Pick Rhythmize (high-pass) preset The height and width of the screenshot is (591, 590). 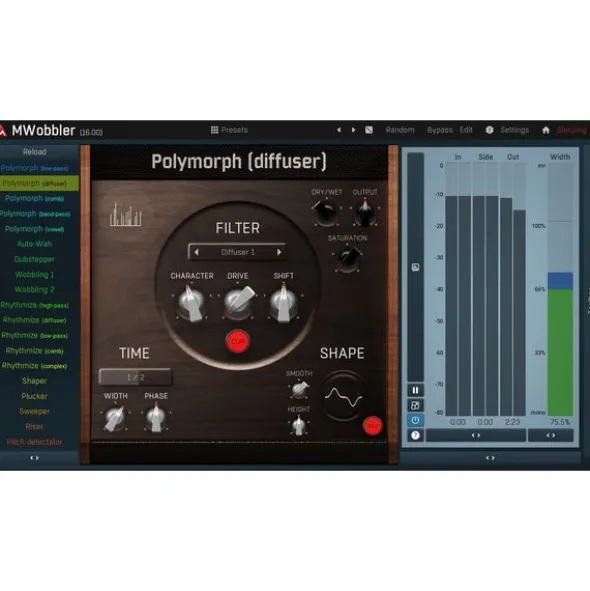coord(34,305)
